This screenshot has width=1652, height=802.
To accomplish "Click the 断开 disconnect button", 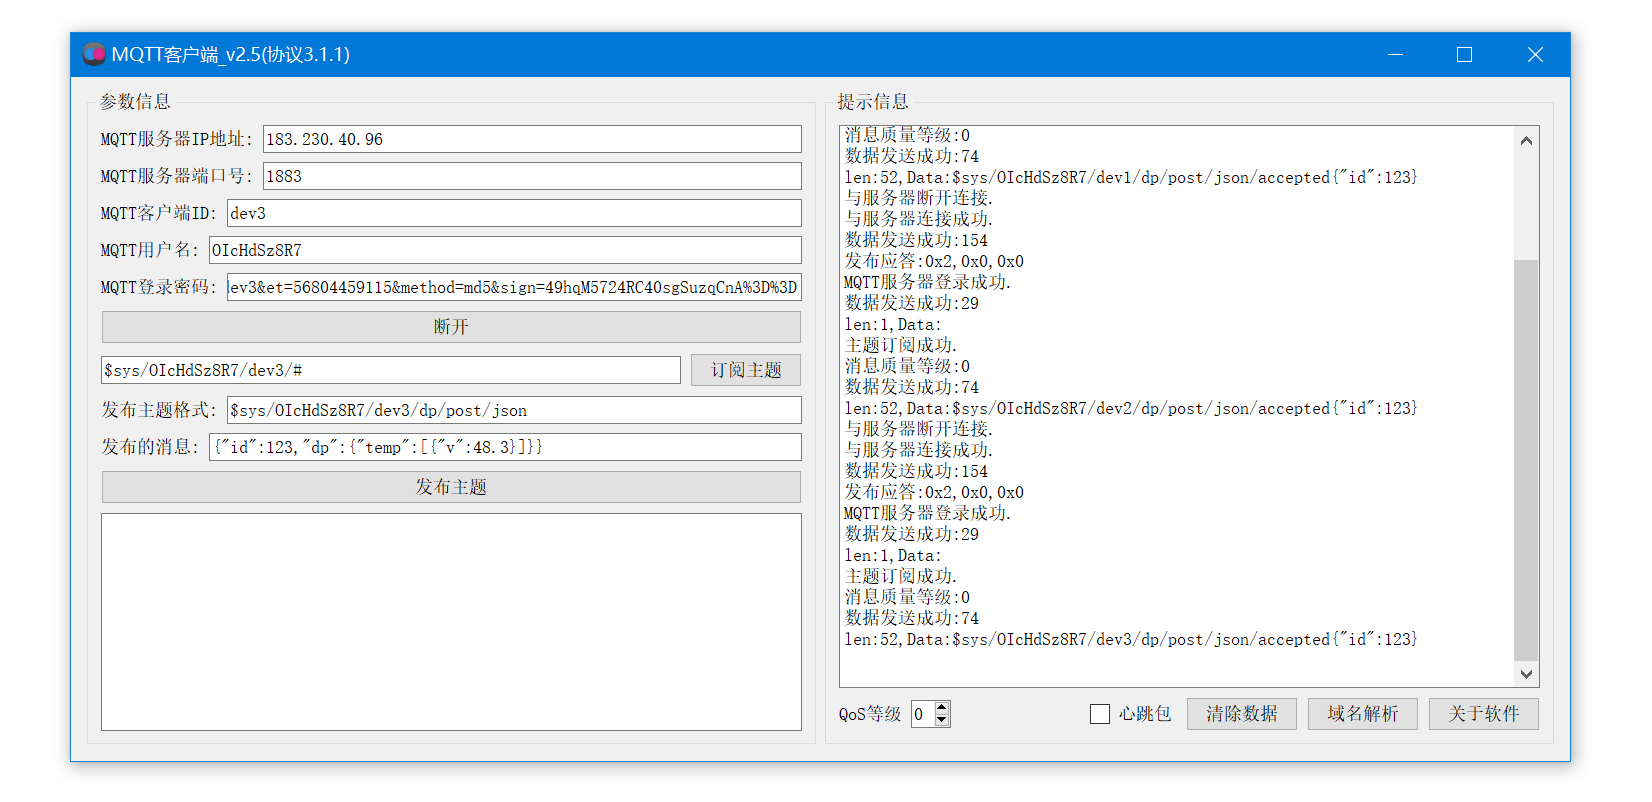I will [x=451, y=327].
